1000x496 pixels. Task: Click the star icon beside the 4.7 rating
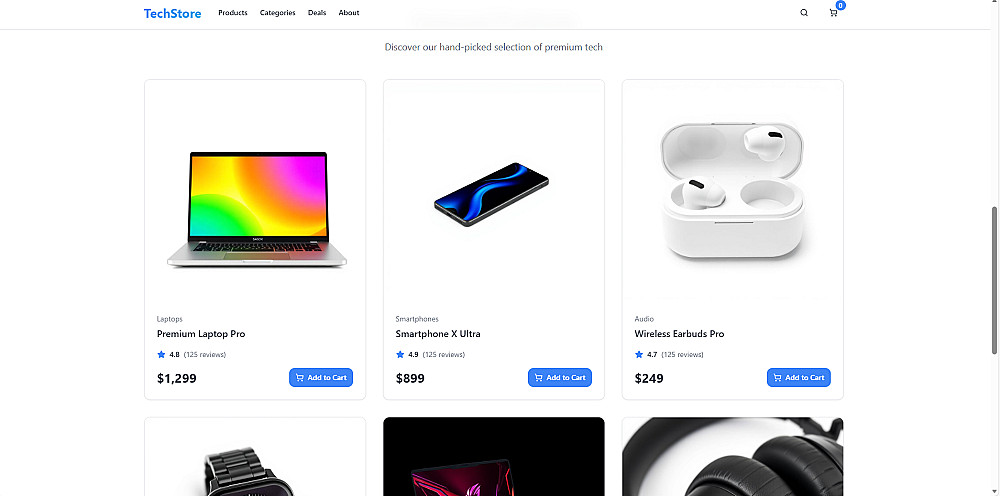[x=639, y=354]
